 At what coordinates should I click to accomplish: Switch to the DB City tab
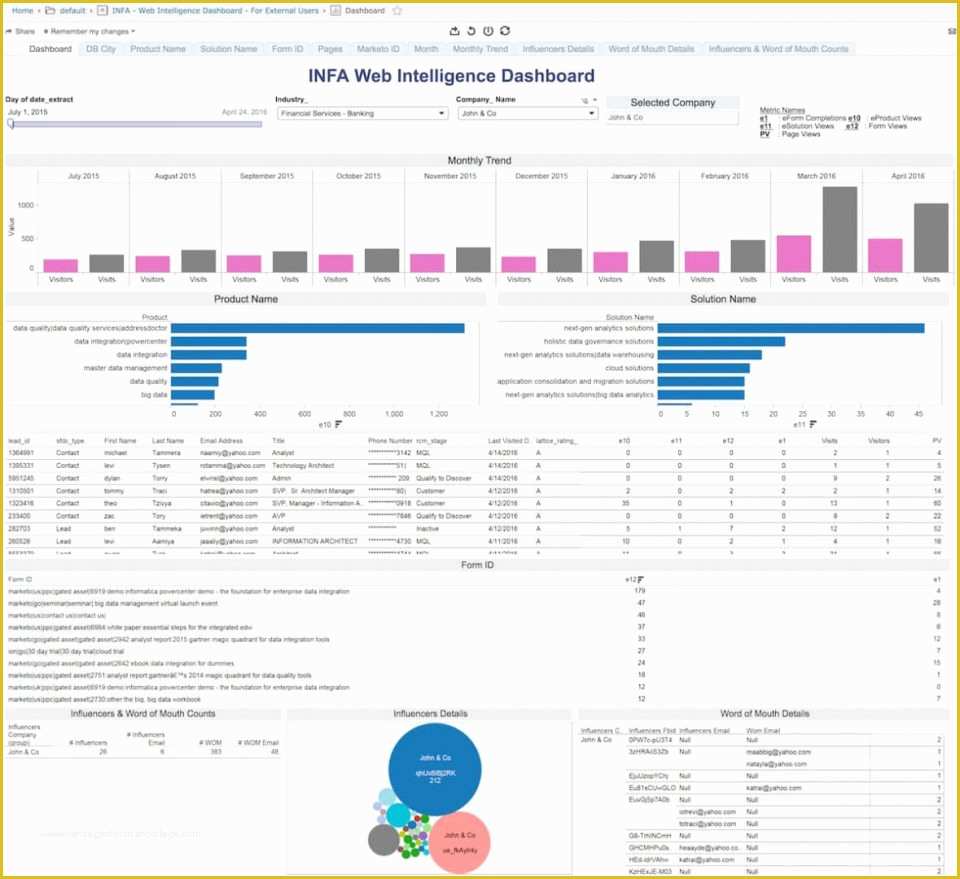click(x=101, y=49)
